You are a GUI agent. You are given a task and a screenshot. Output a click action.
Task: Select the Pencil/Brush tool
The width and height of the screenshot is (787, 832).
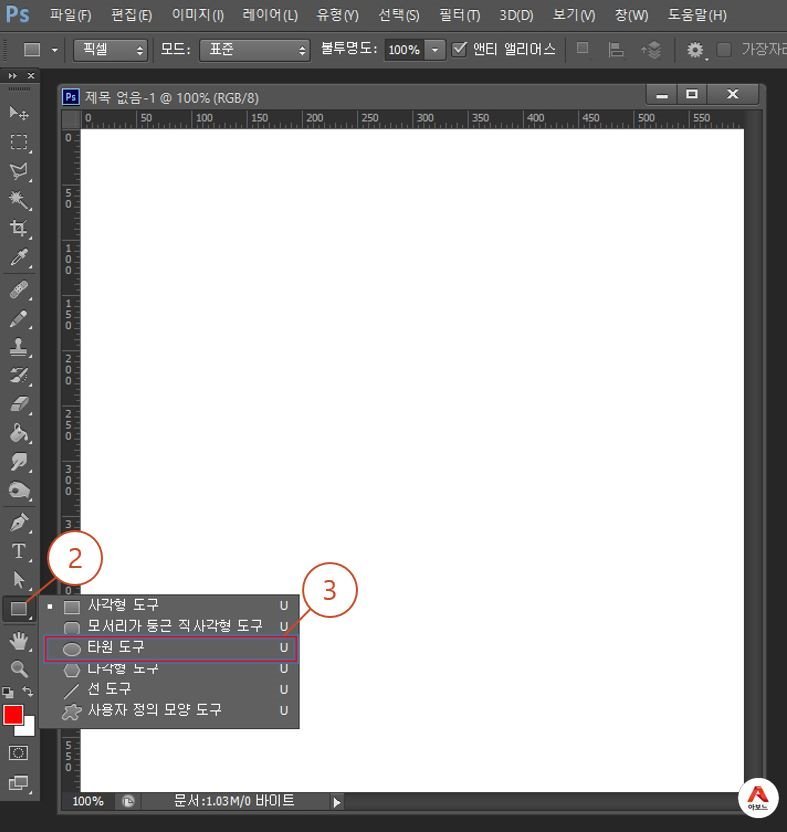[19, 319]
